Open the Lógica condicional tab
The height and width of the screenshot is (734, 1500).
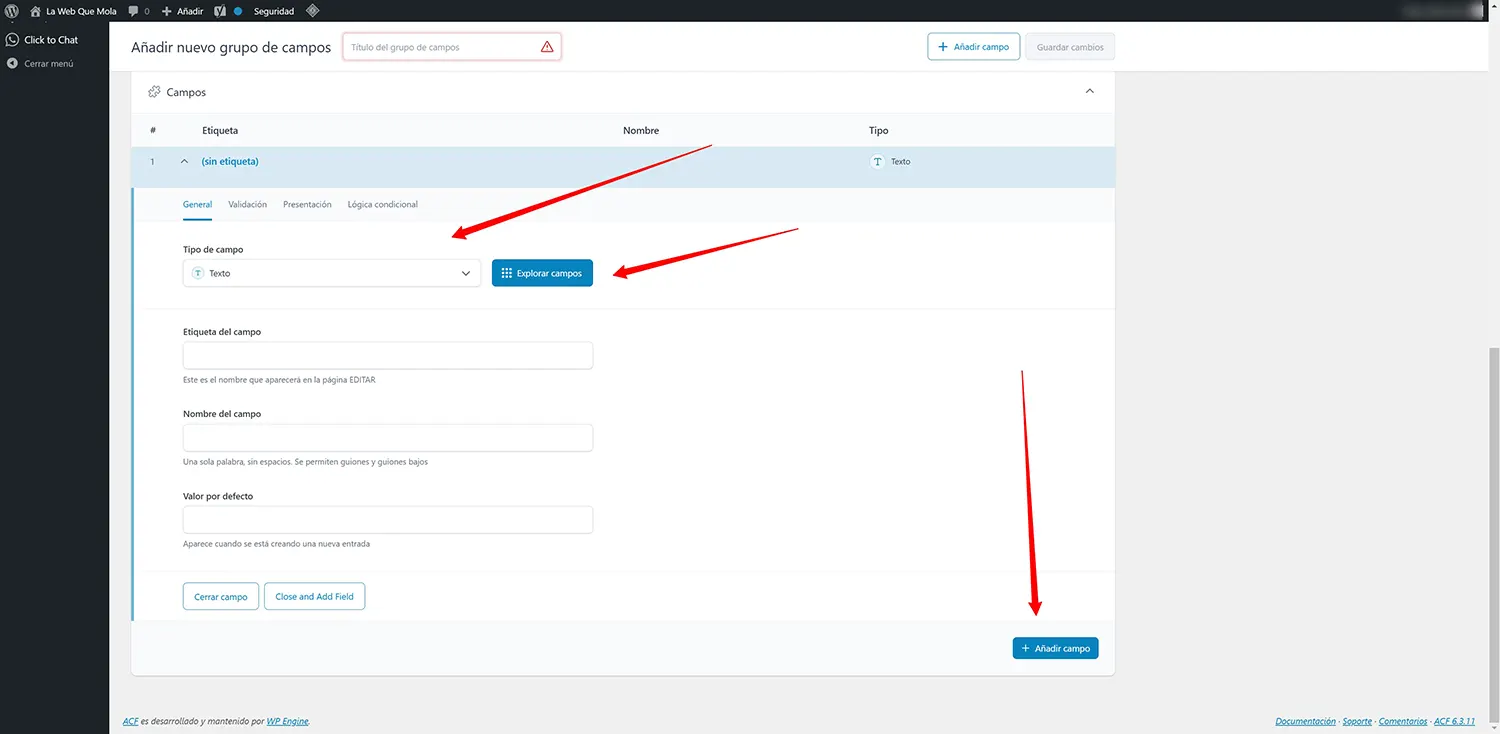point(382,204)
